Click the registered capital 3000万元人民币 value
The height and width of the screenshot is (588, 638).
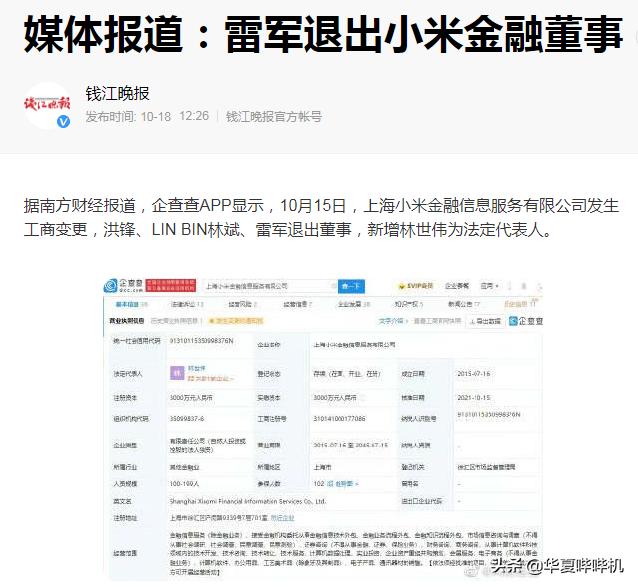click(191, 398)
